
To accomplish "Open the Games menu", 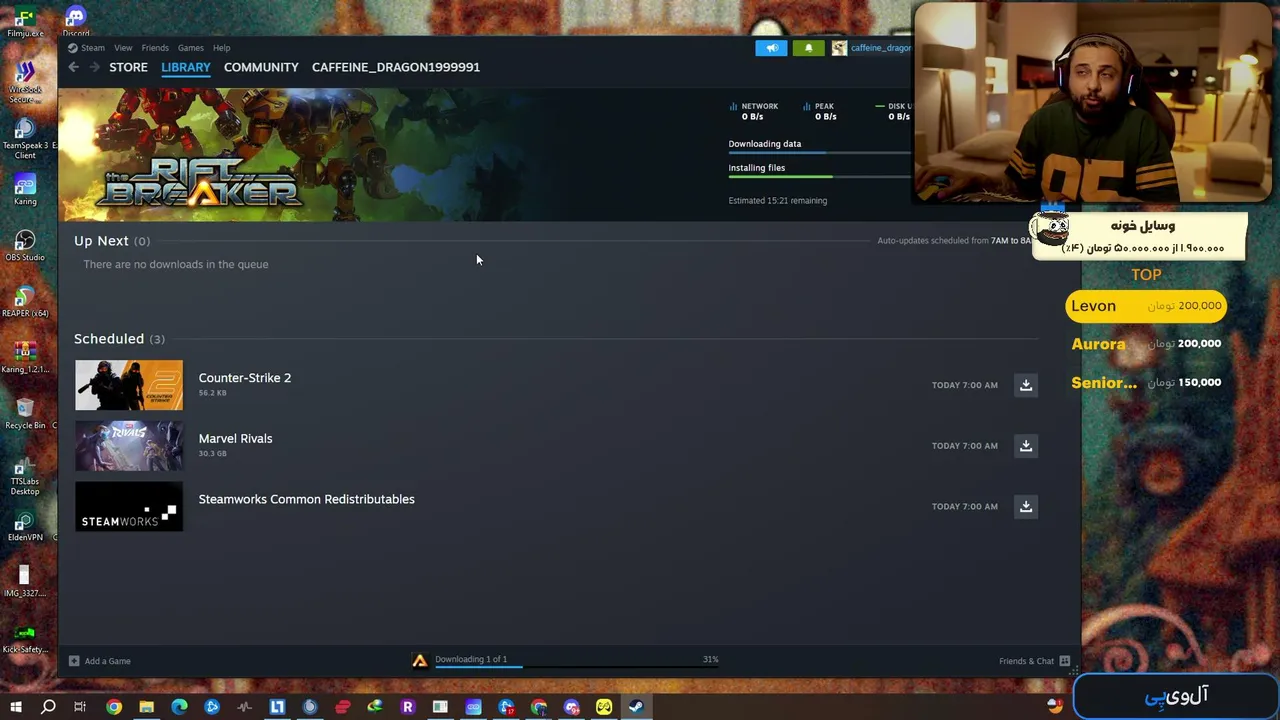I will pos(191,48).
